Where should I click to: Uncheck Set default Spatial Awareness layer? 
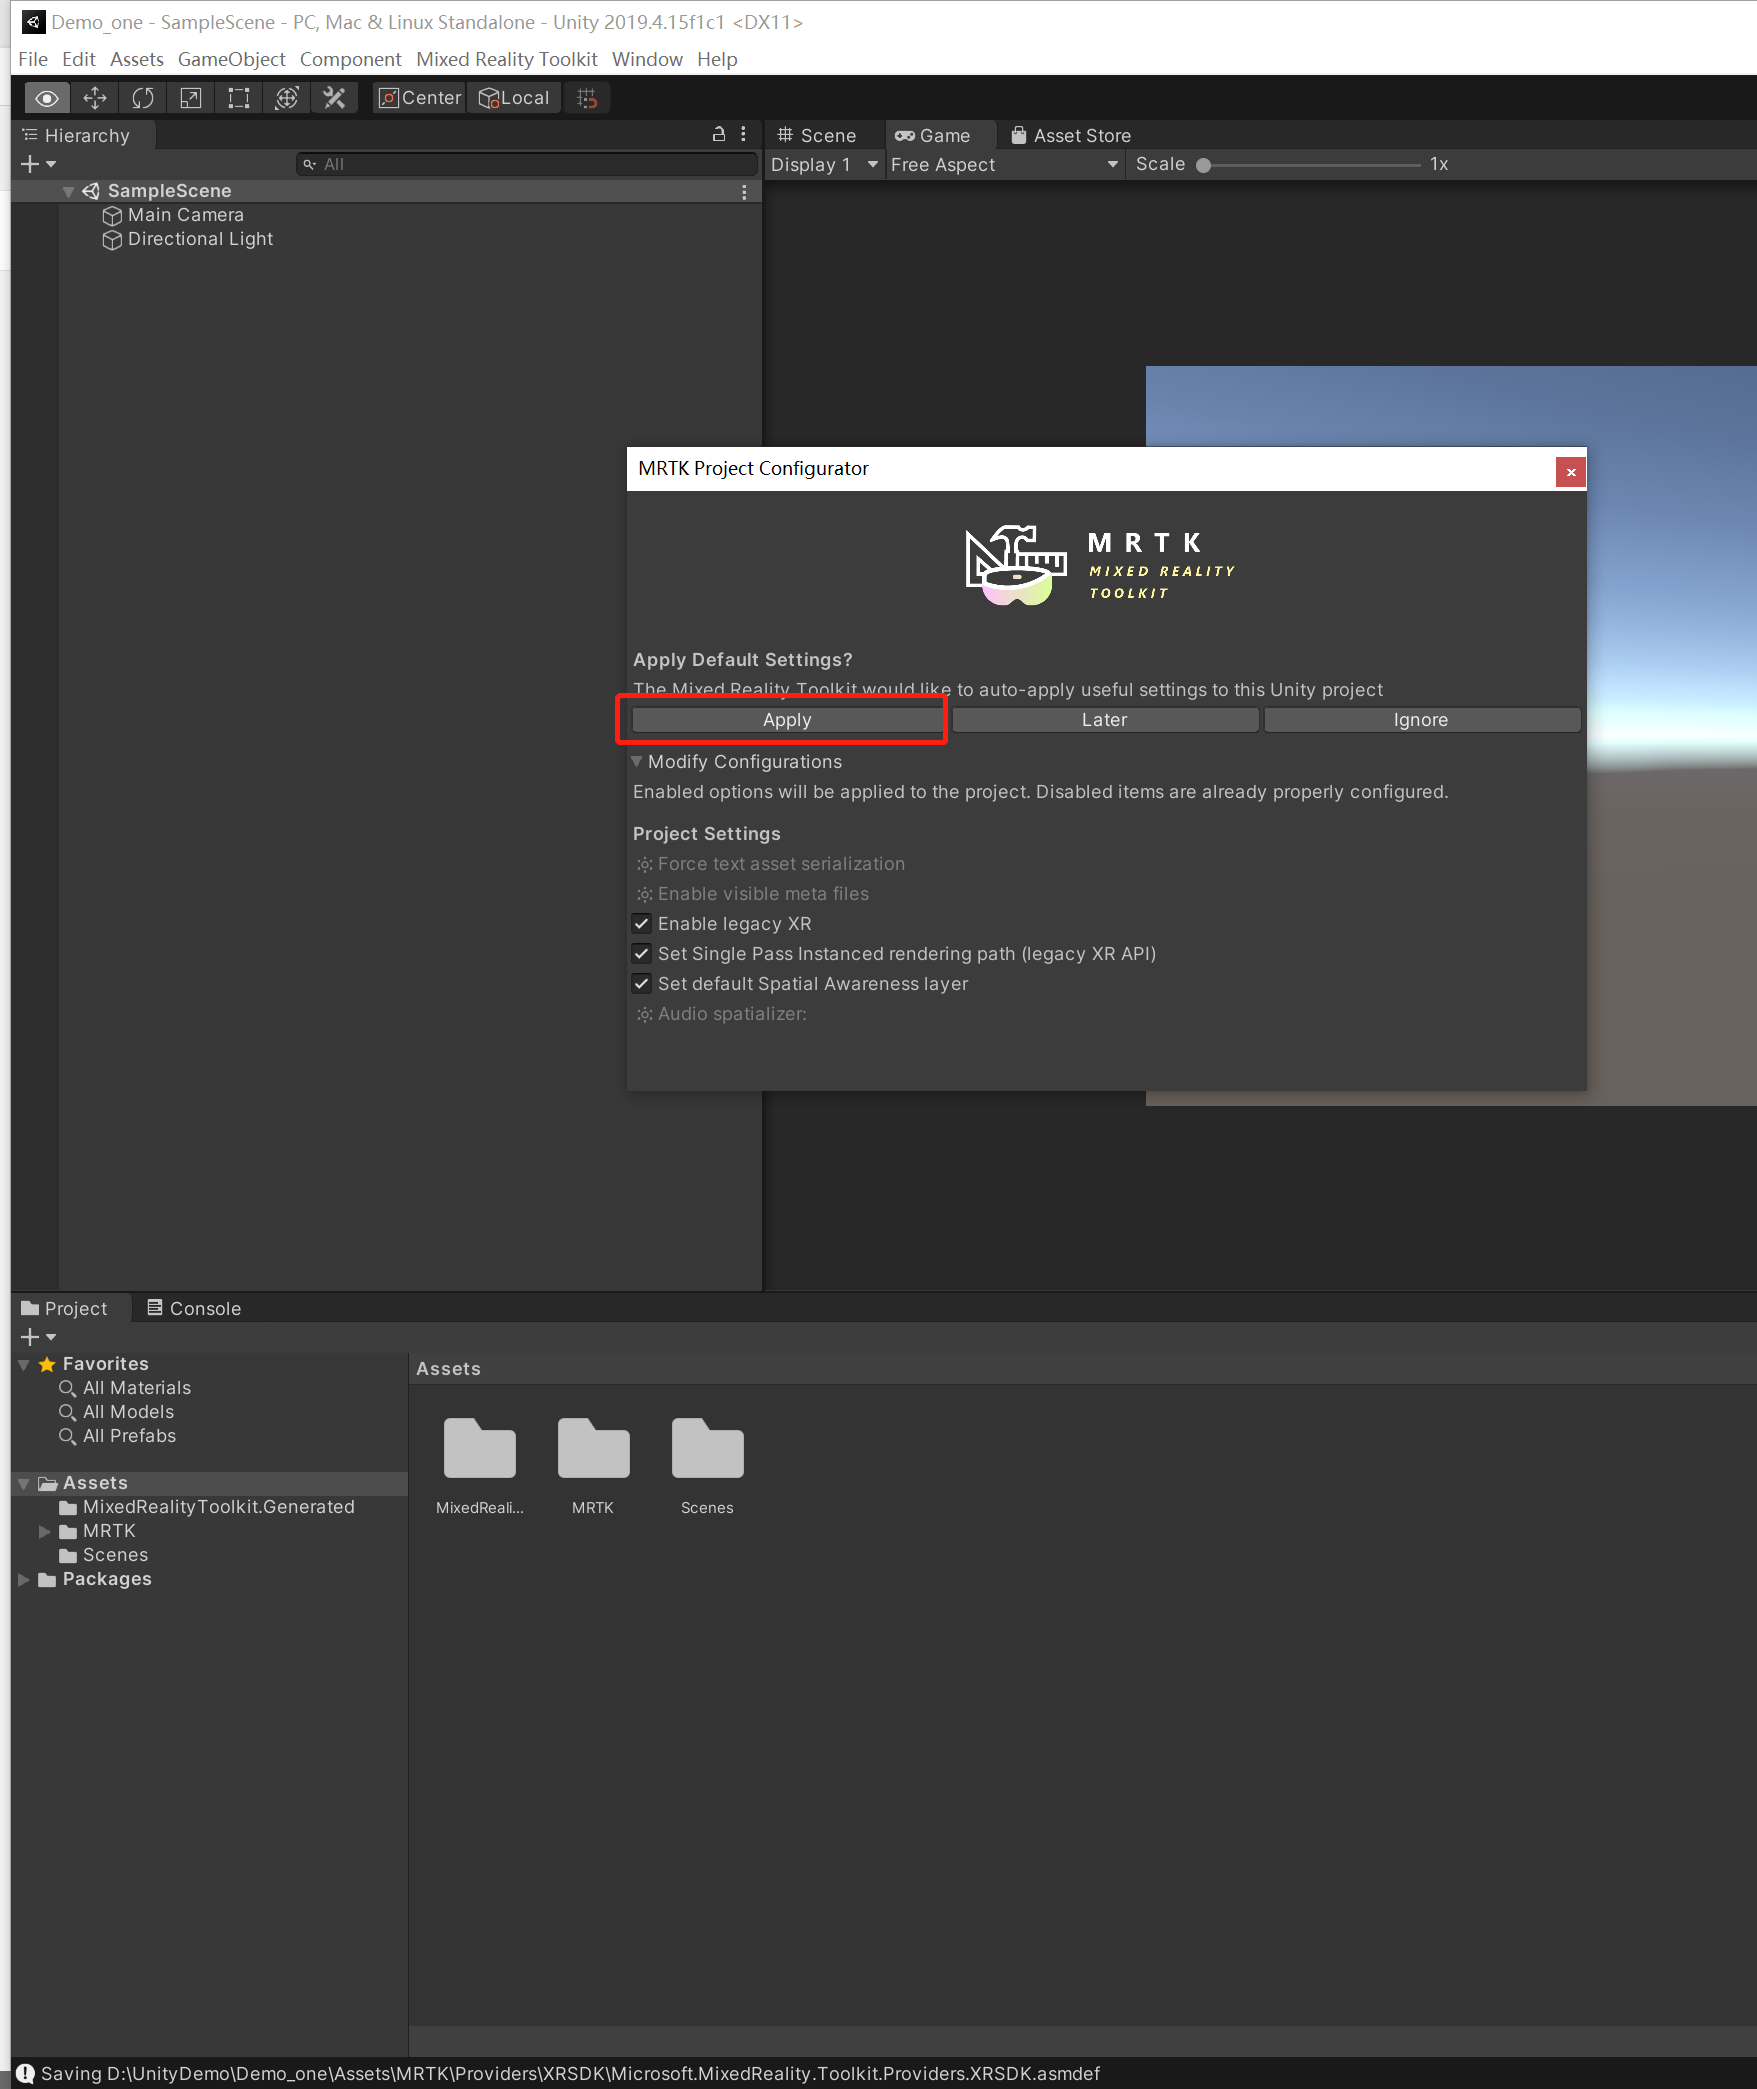coord(642,984)
